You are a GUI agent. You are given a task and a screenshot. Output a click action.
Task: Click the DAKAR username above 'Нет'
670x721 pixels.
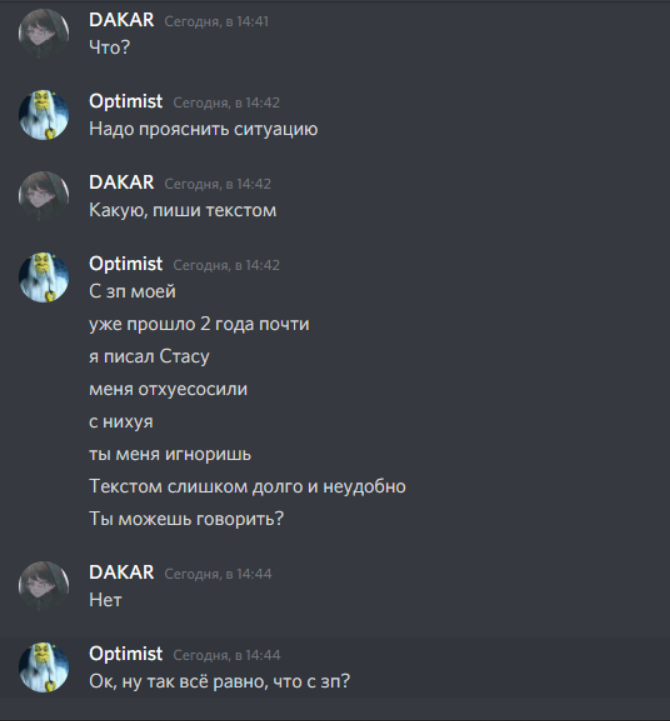[x=121, y=572]
